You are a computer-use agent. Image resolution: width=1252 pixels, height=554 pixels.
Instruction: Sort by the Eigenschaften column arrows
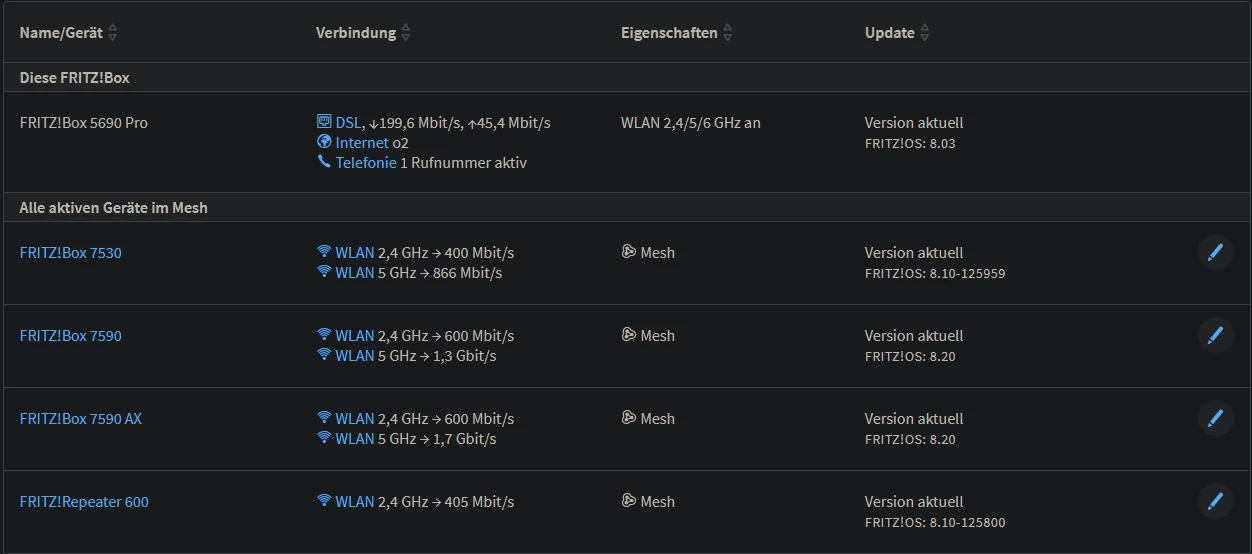pyautogui.click(x=727, y=33)
